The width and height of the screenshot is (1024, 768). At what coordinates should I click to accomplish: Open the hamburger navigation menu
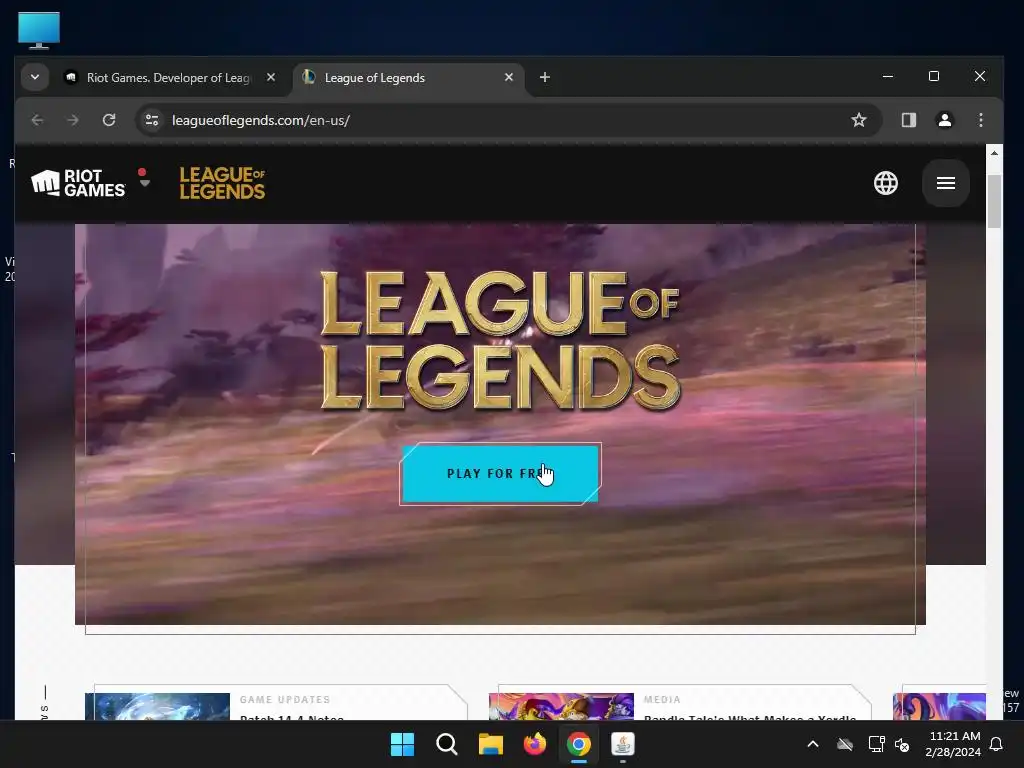point(946,183)
